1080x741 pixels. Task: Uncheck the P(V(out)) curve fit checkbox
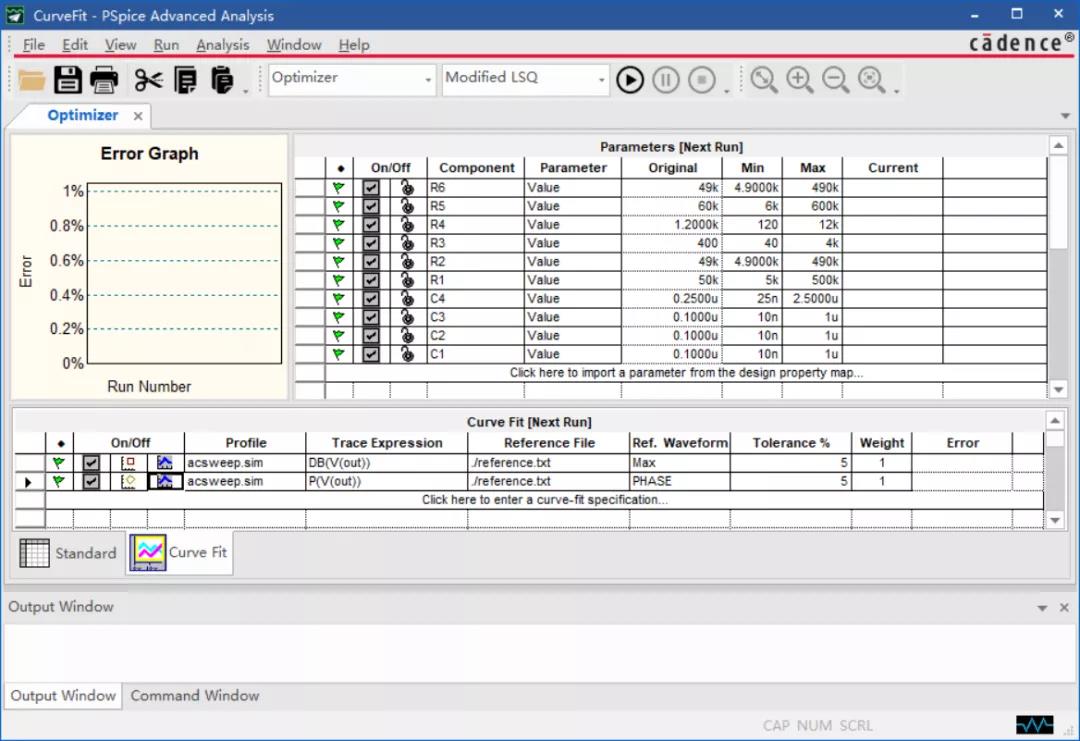pos(91,481)
